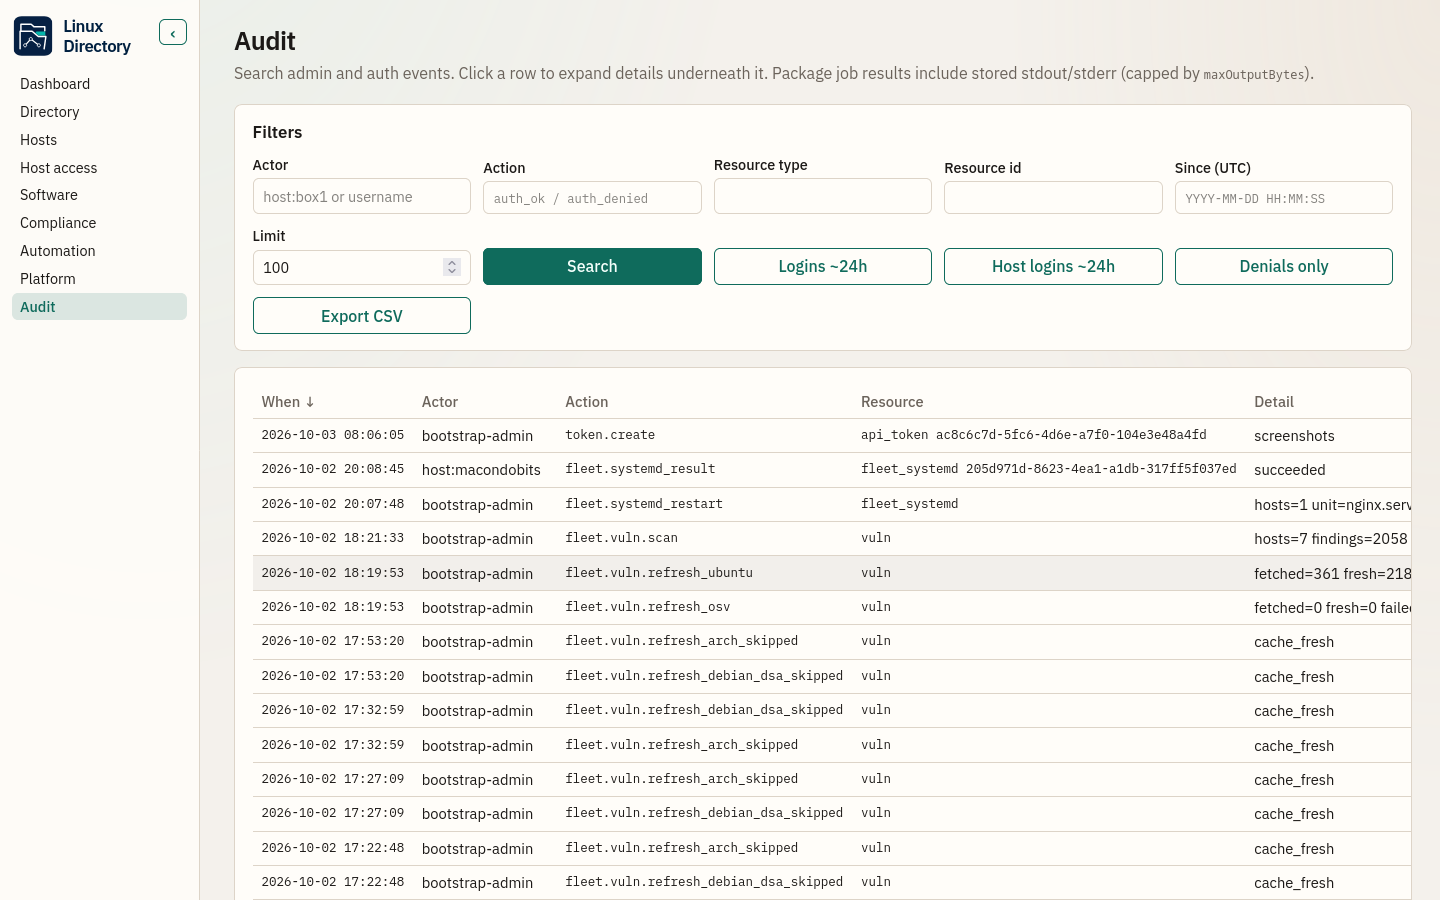Expand the fleet.systemd_restart row
The image size is (1440, 900).
pyautogui.click(x=832, y=505)
